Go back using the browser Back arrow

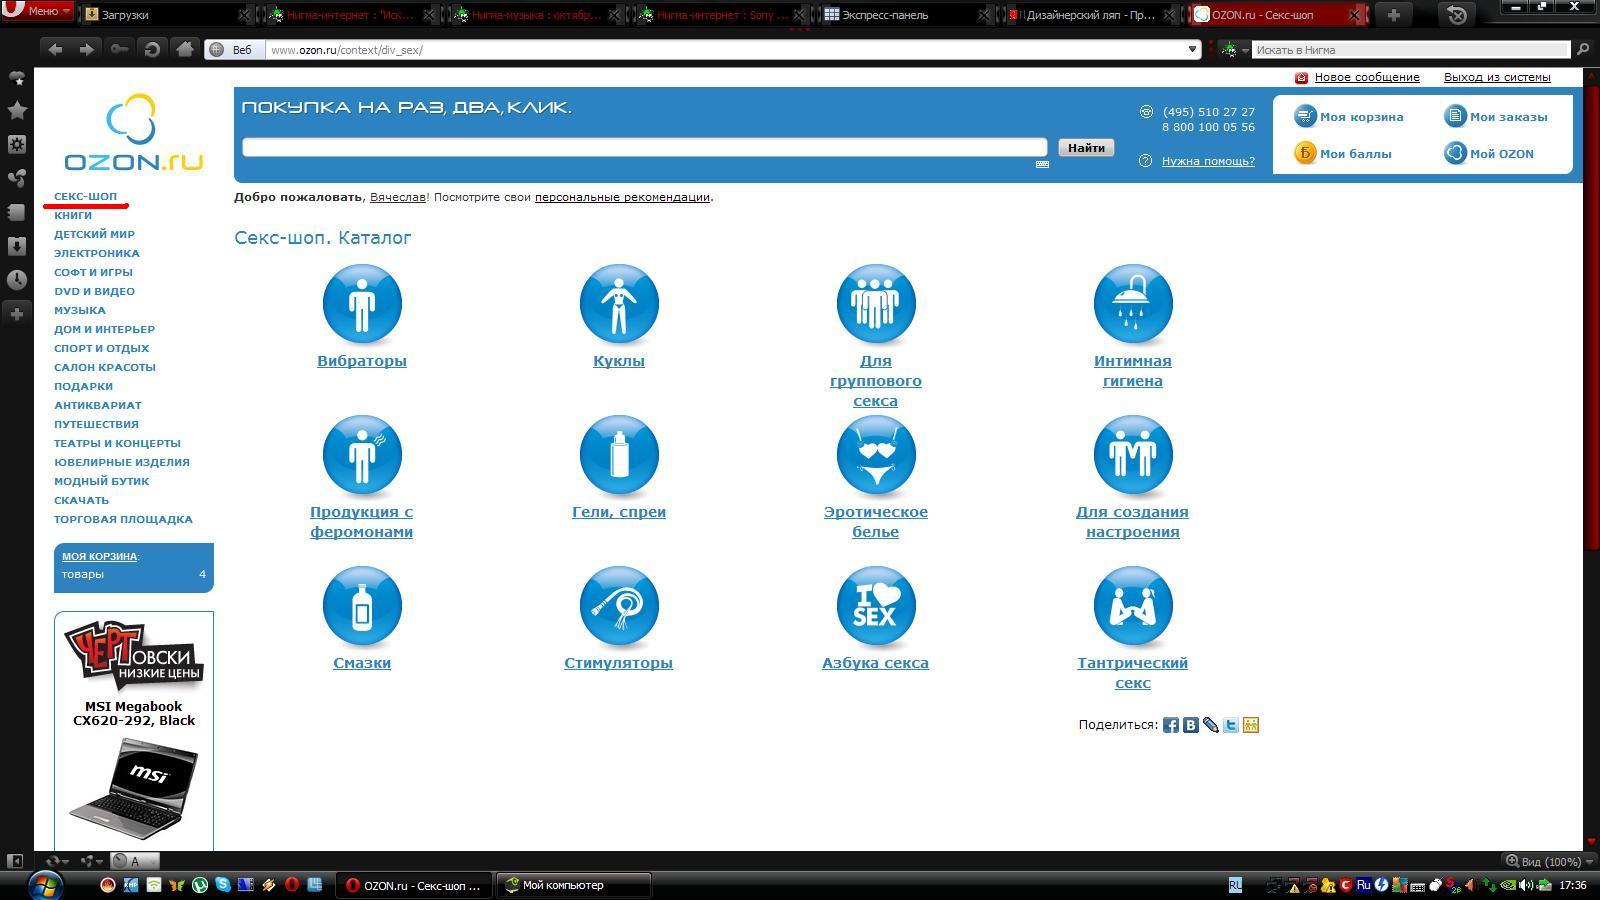(x=55, y=49)
